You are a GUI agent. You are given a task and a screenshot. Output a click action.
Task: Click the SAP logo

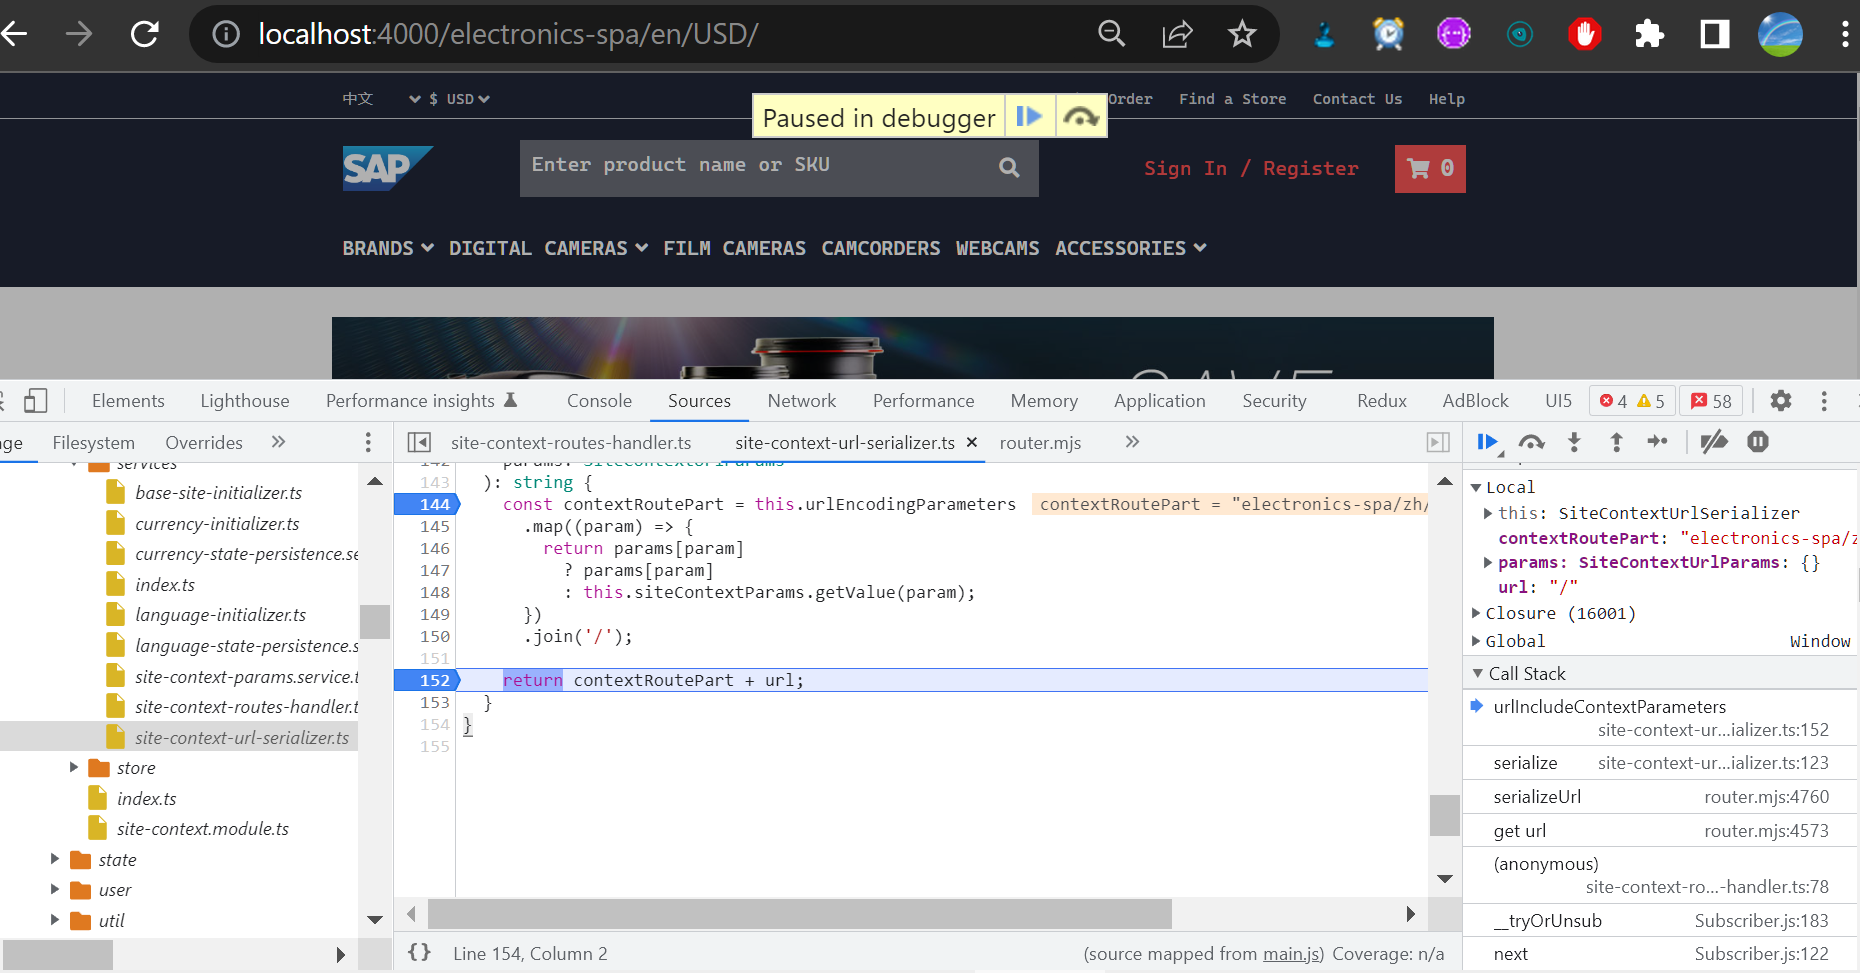[x=387, y=168]
